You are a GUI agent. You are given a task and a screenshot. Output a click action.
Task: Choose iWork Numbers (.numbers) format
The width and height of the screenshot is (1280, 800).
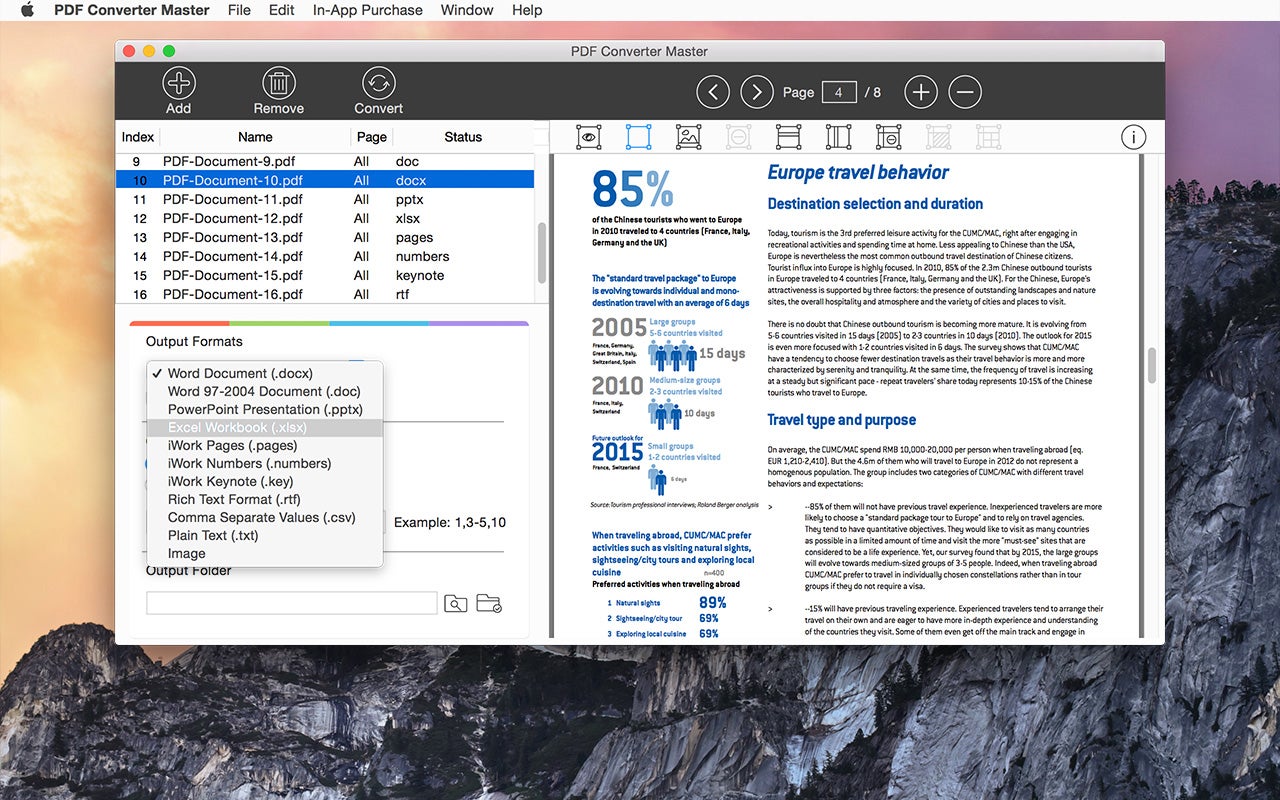tap(265, 463)
